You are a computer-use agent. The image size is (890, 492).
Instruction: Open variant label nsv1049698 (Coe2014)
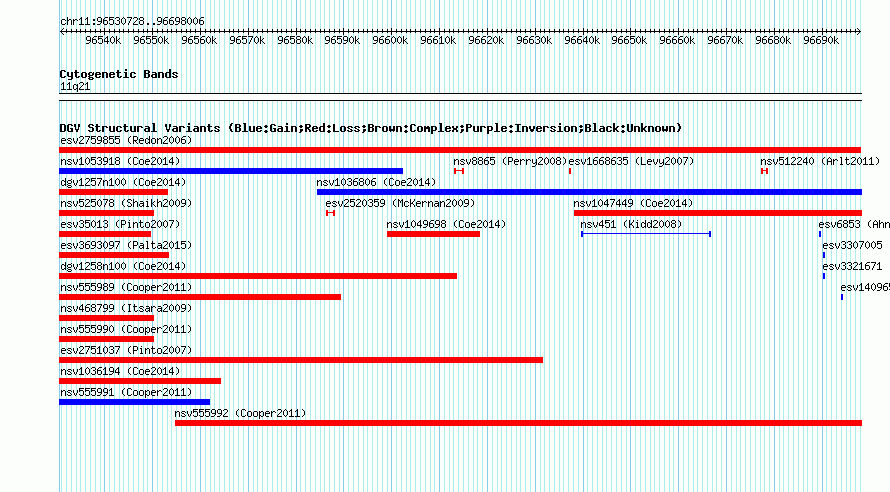point(446,224)
